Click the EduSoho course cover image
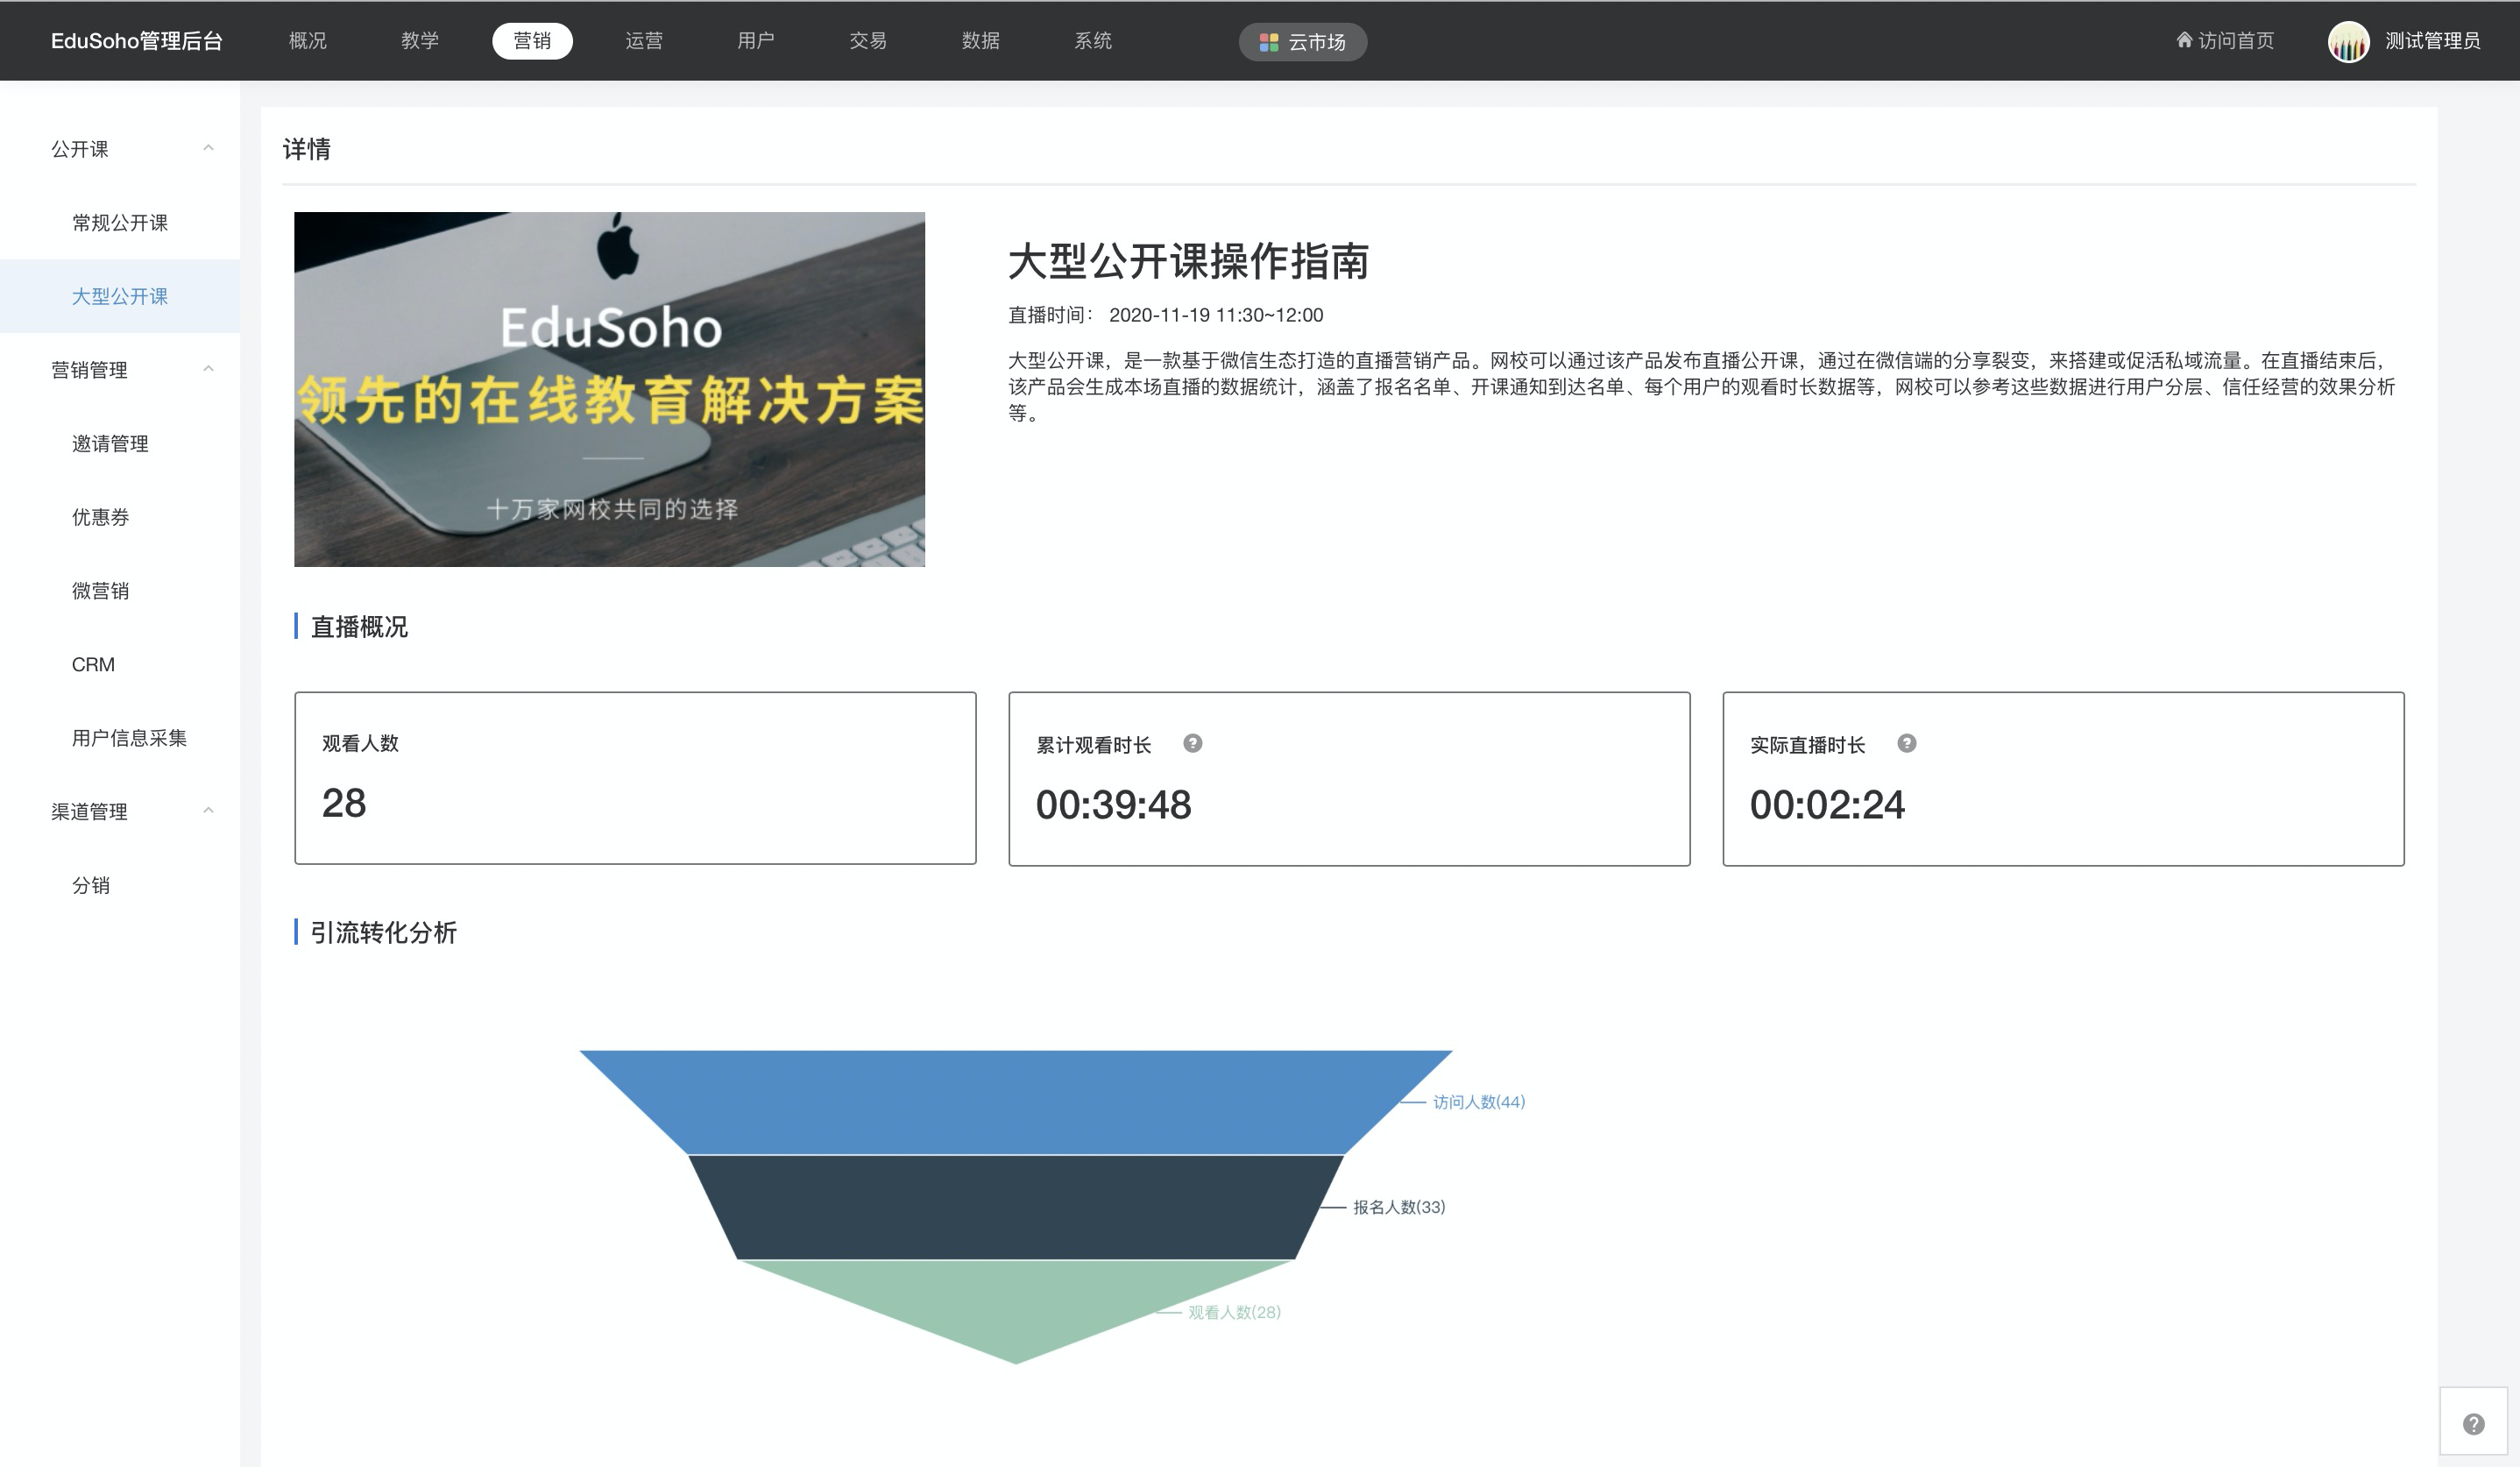The height and width of the screenshot is (1467, 2520). pos(609,389)
